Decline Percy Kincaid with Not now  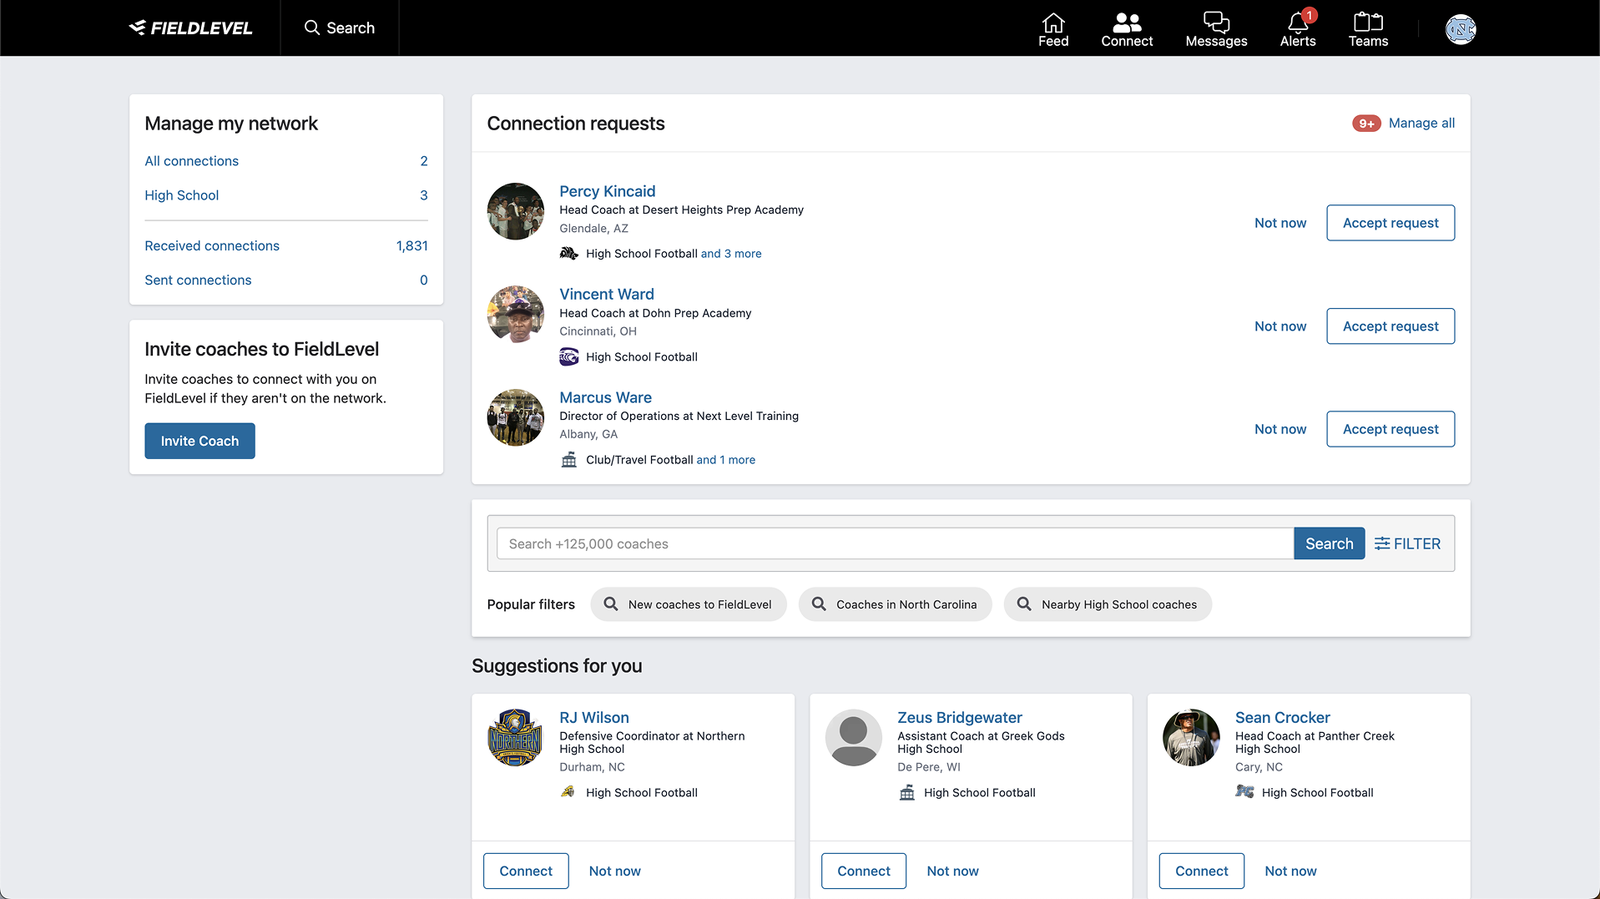(1280, 223)
